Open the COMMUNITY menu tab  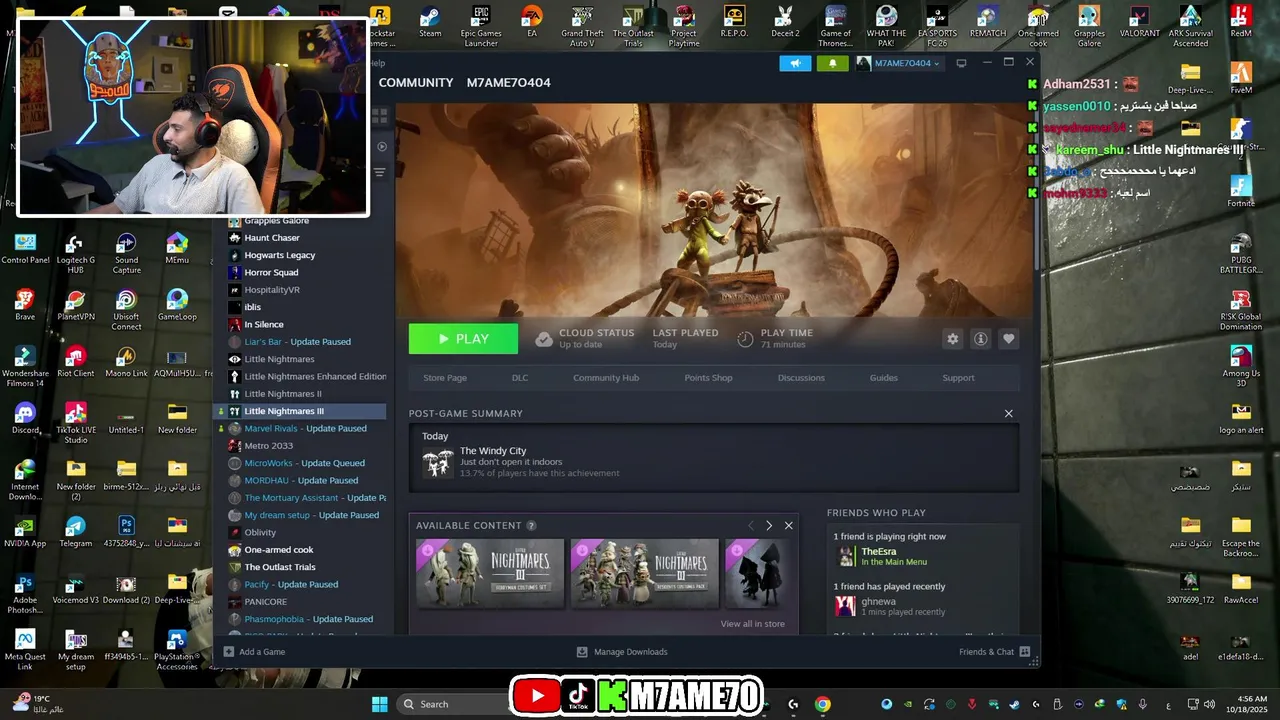tap(416, 83)
